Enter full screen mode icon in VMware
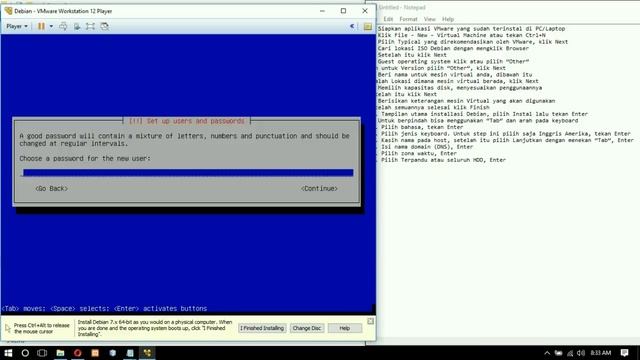 pos(90,26)
